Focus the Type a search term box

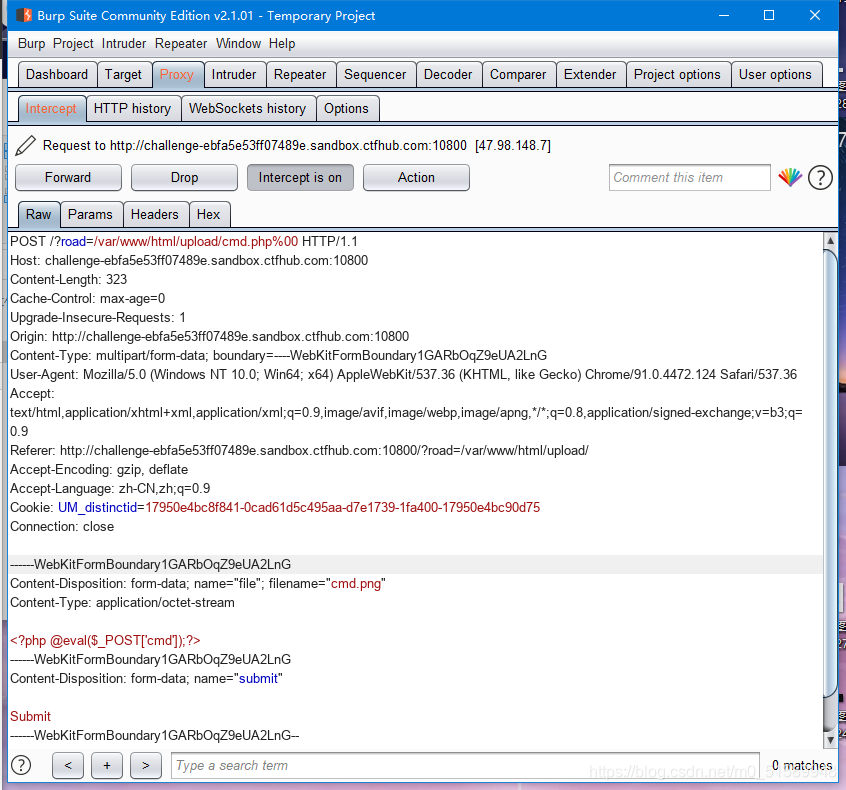(x=465, y=765)
